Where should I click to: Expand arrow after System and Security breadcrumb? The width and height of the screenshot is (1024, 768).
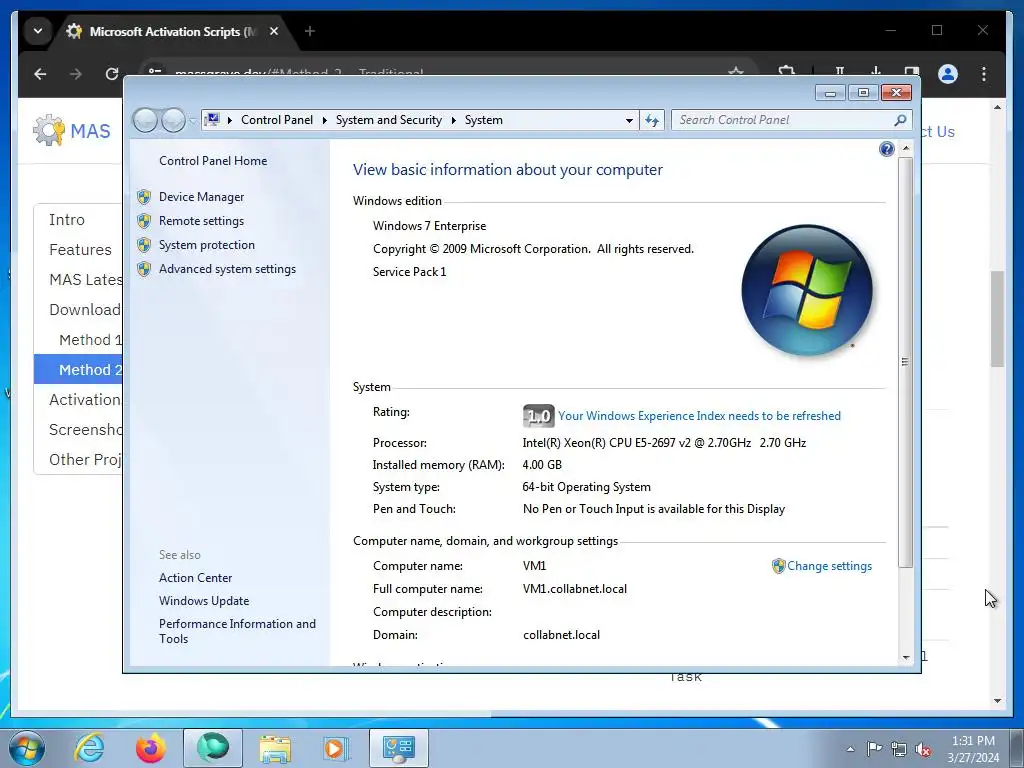pyautogui.click(x=453, y=120)
